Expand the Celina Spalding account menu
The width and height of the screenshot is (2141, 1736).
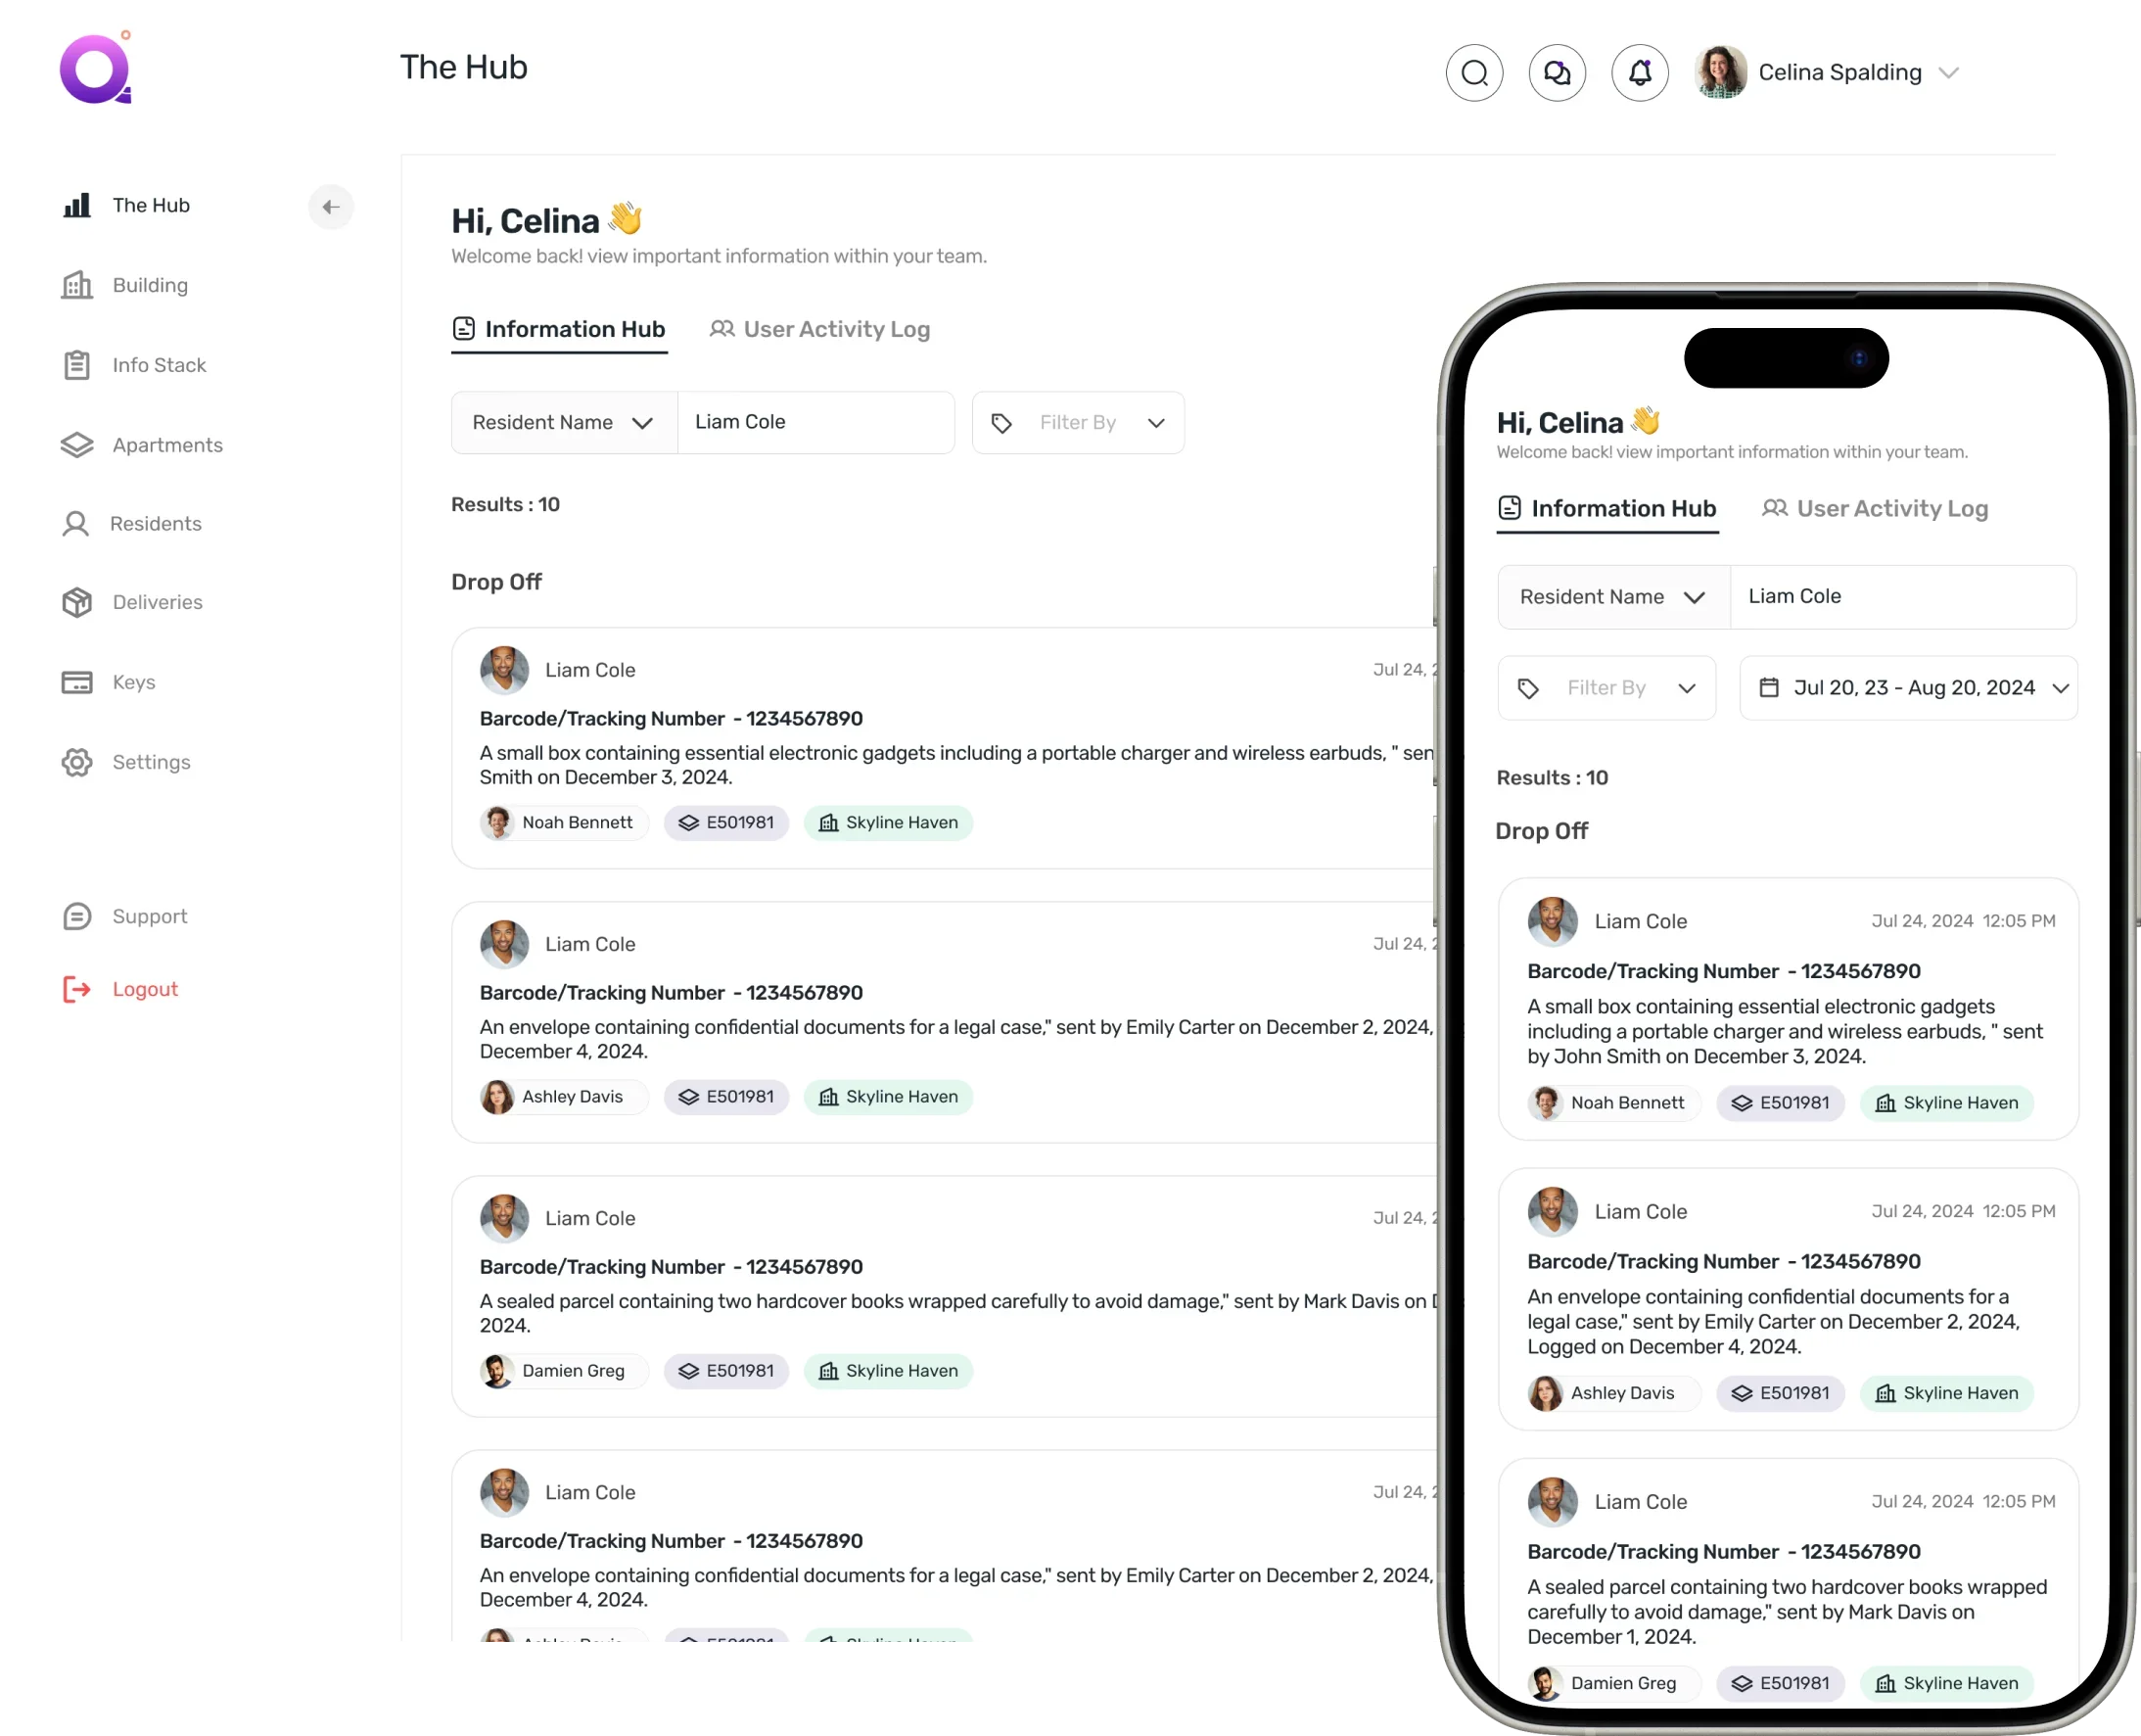[1947, 73]
